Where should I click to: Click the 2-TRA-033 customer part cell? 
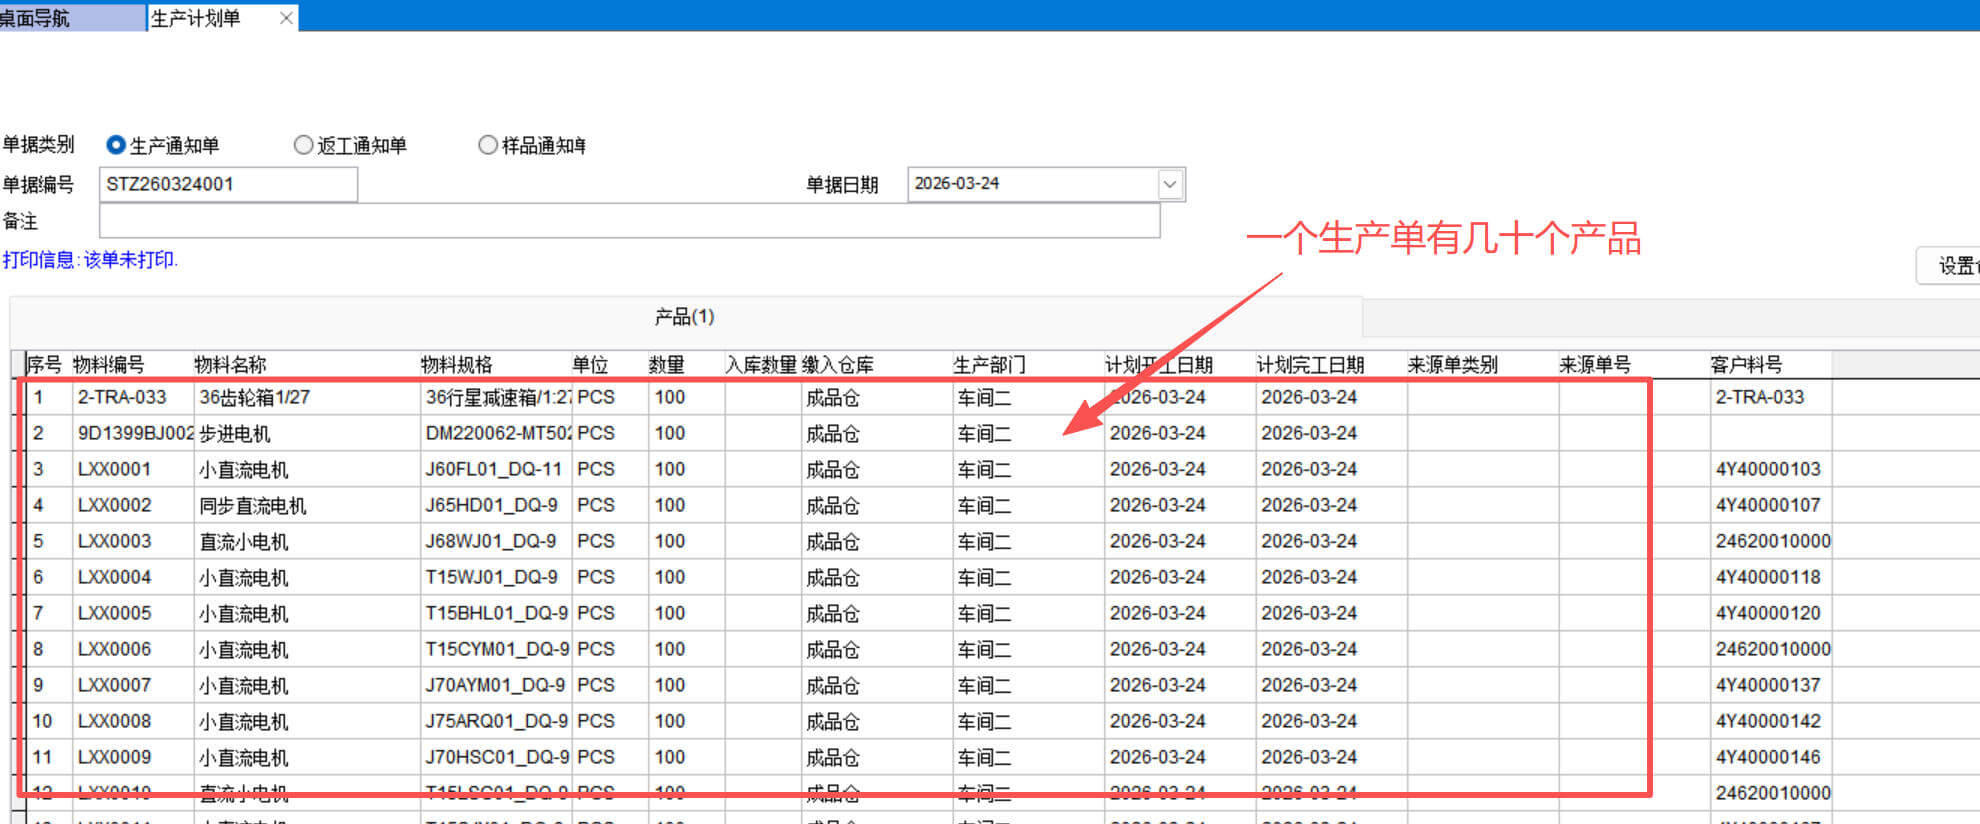[x=1760, y=397]
